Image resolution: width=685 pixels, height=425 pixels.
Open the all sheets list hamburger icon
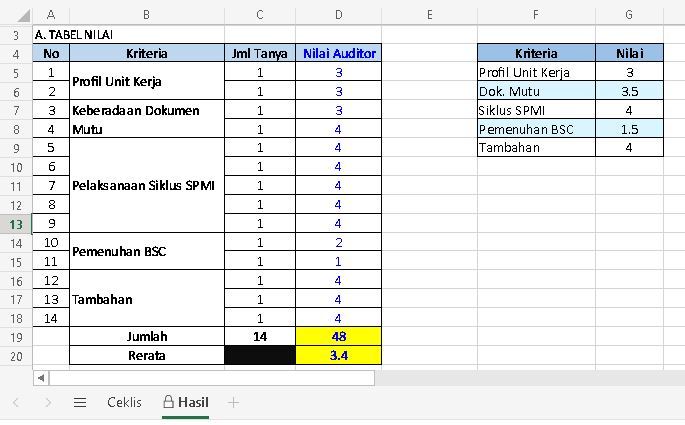pyautogui.click(x=80, y=402)
